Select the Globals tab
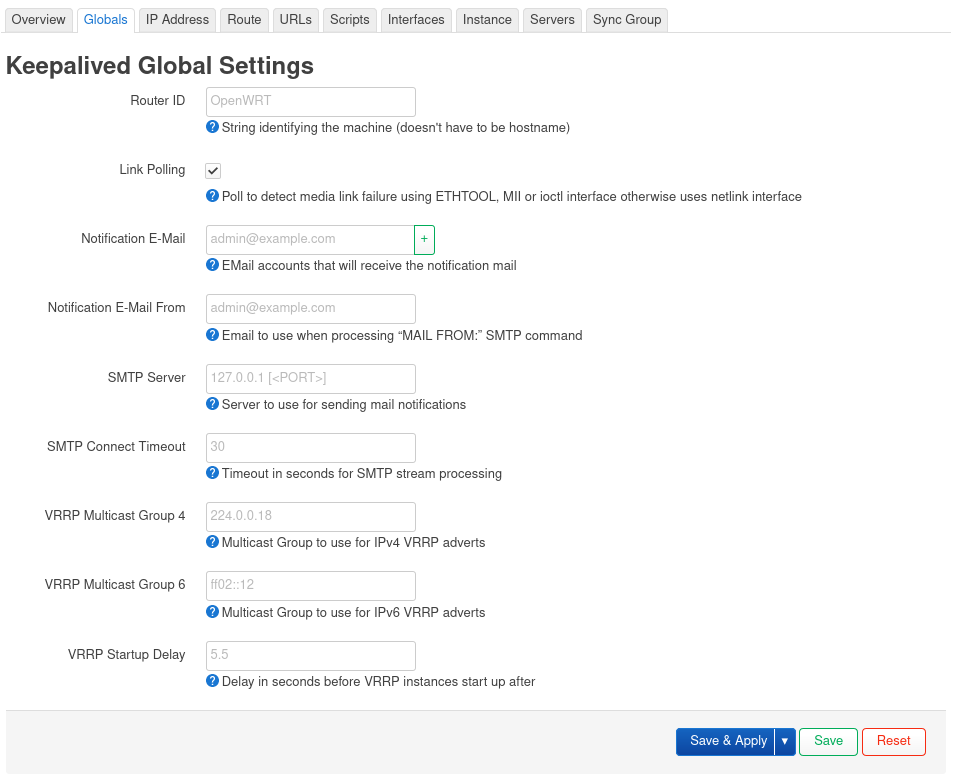Viewport: 954px width, 783px height. tap(105, 19)
